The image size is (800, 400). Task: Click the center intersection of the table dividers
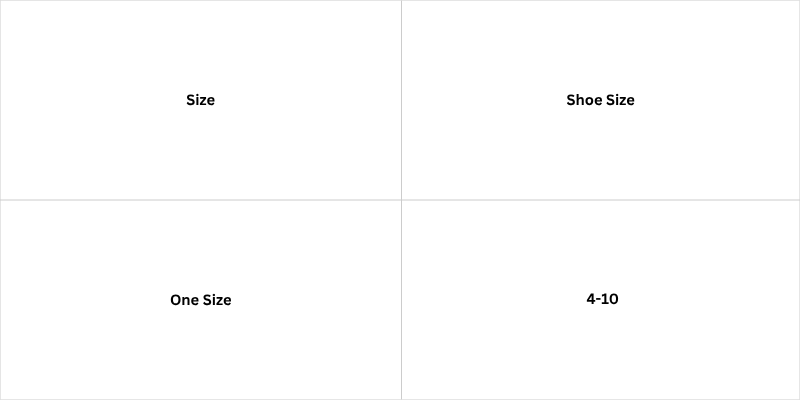point(401,200)
